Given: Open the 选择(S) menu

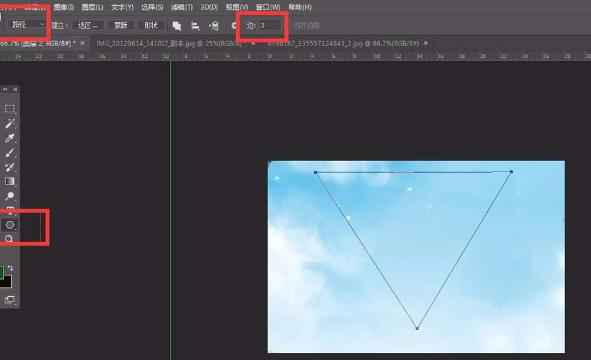Looking at the screenshot, I should [152, 7].
